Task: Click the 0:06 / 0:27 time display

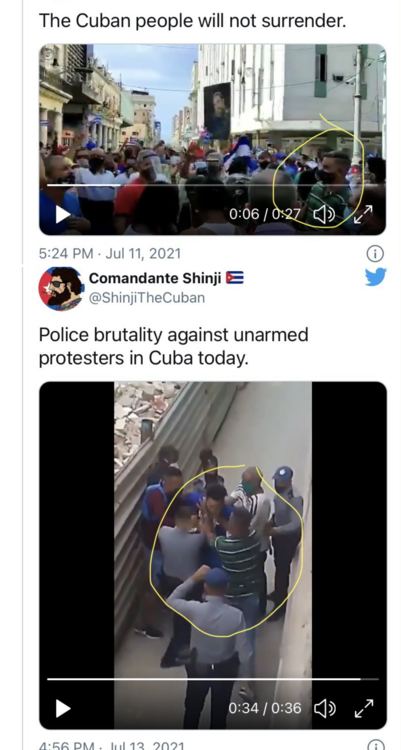Action: click(x=264, y=215)
